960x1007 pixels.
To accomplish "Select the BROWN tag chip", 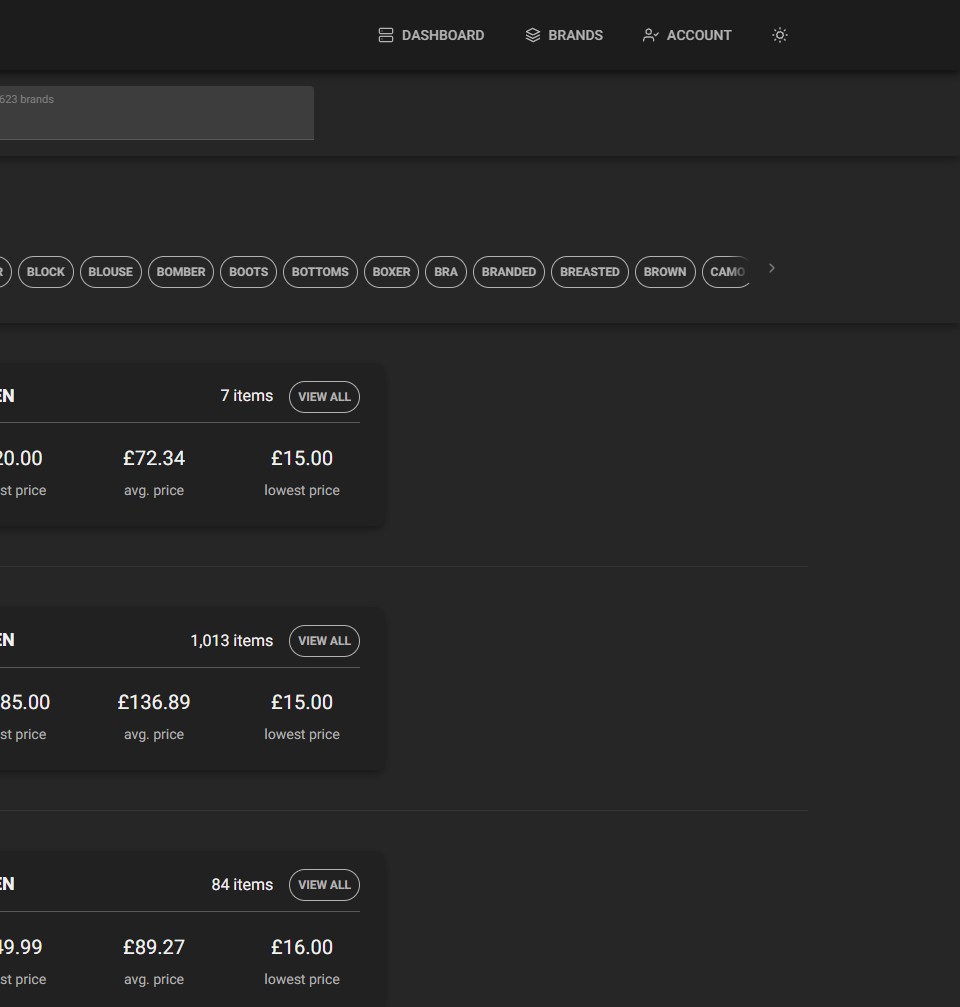I will (x=665, y=272).
